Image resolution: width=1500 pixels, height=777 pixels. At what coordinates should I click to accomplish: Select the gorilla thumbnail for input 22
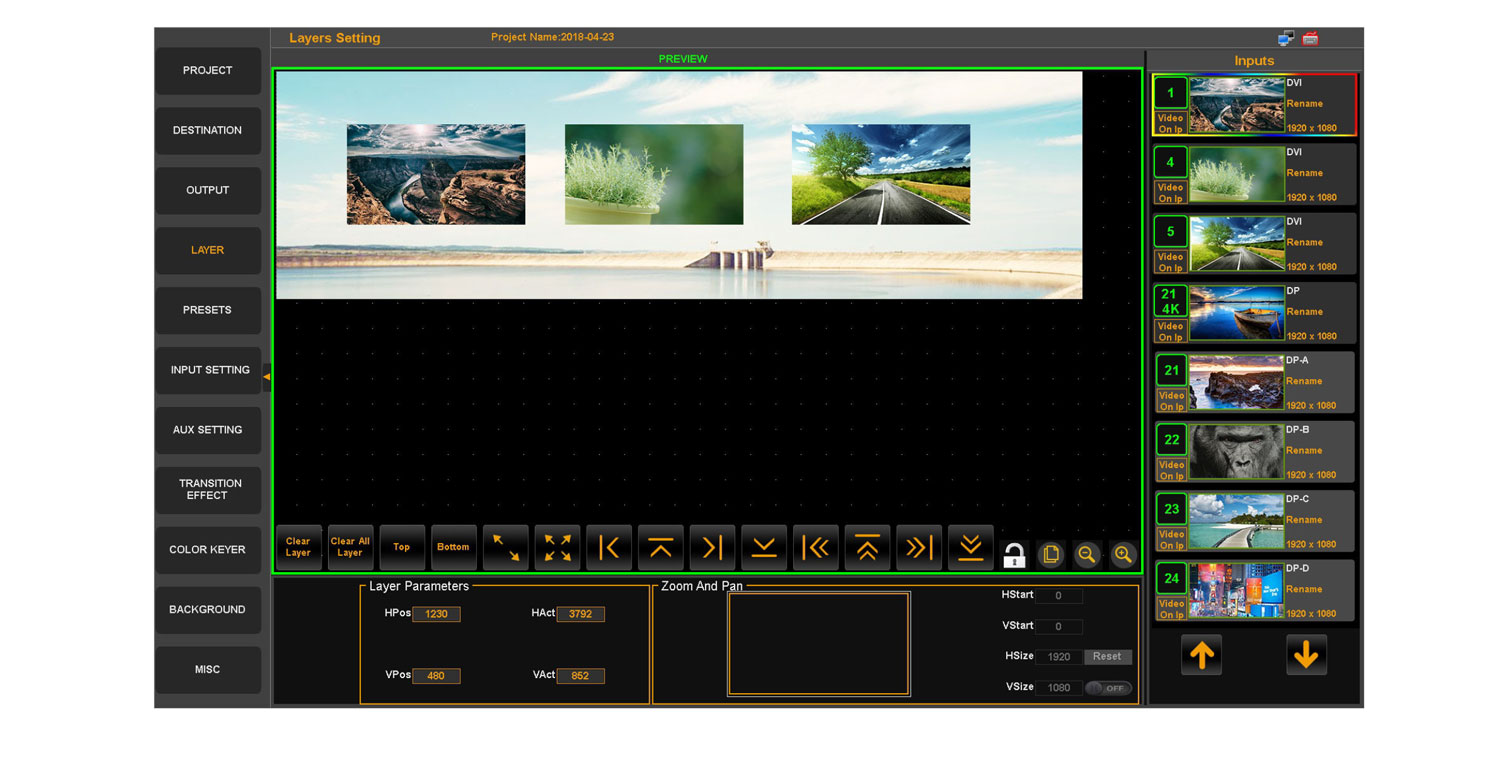coord(1236,449)
